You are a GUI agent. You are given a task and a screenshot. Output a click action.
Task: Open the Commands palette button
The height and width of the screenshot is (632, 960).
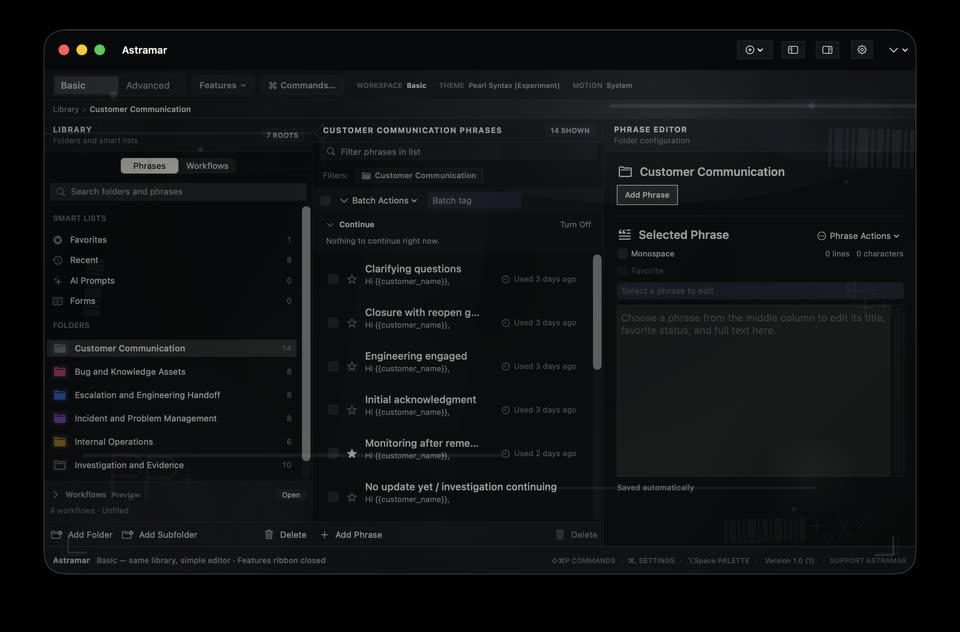pos(302,85)
